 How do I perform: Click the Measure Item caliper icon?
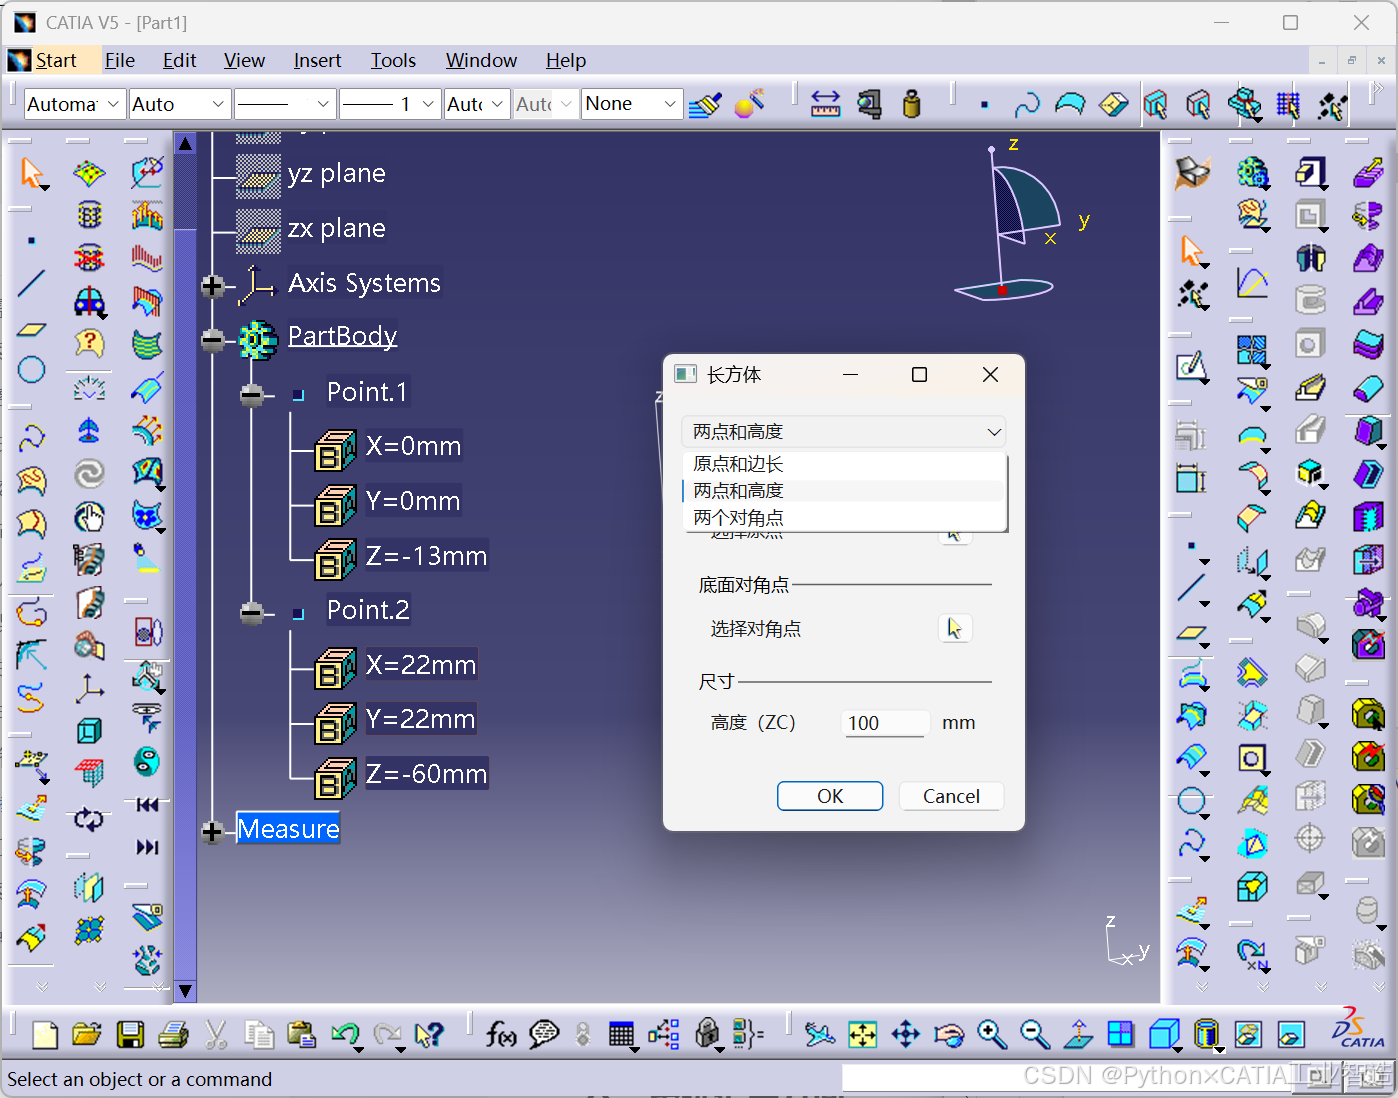tap(869, 104)
